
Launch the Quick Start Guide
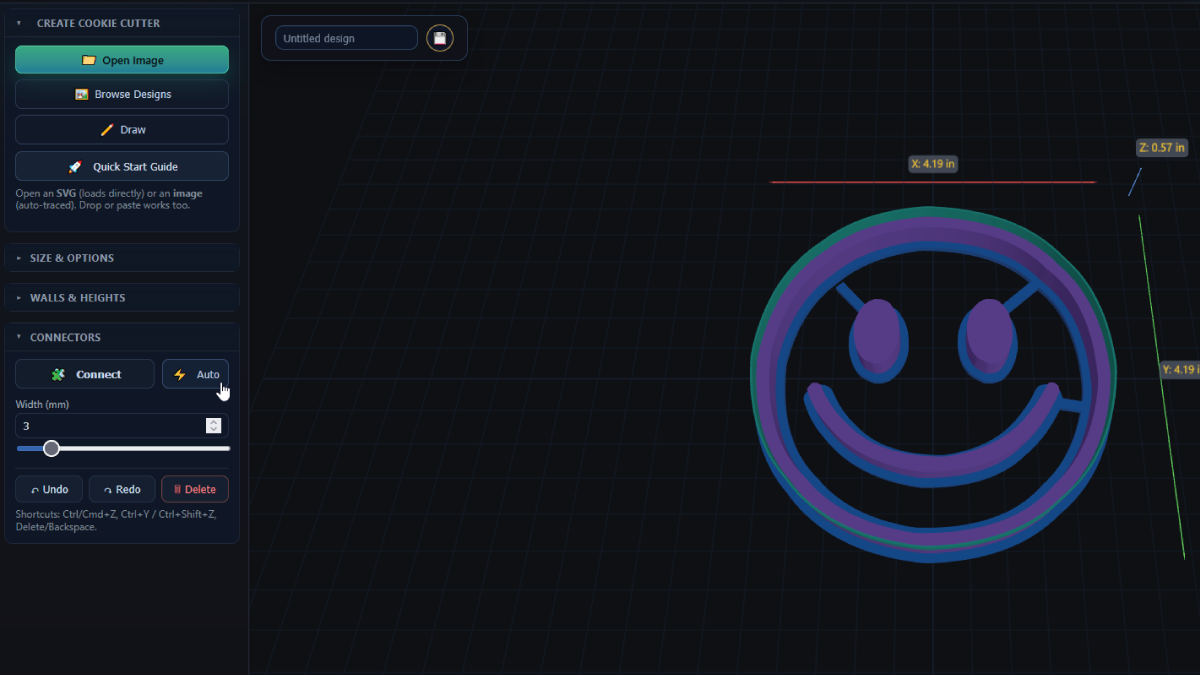[x=122, y=166]
